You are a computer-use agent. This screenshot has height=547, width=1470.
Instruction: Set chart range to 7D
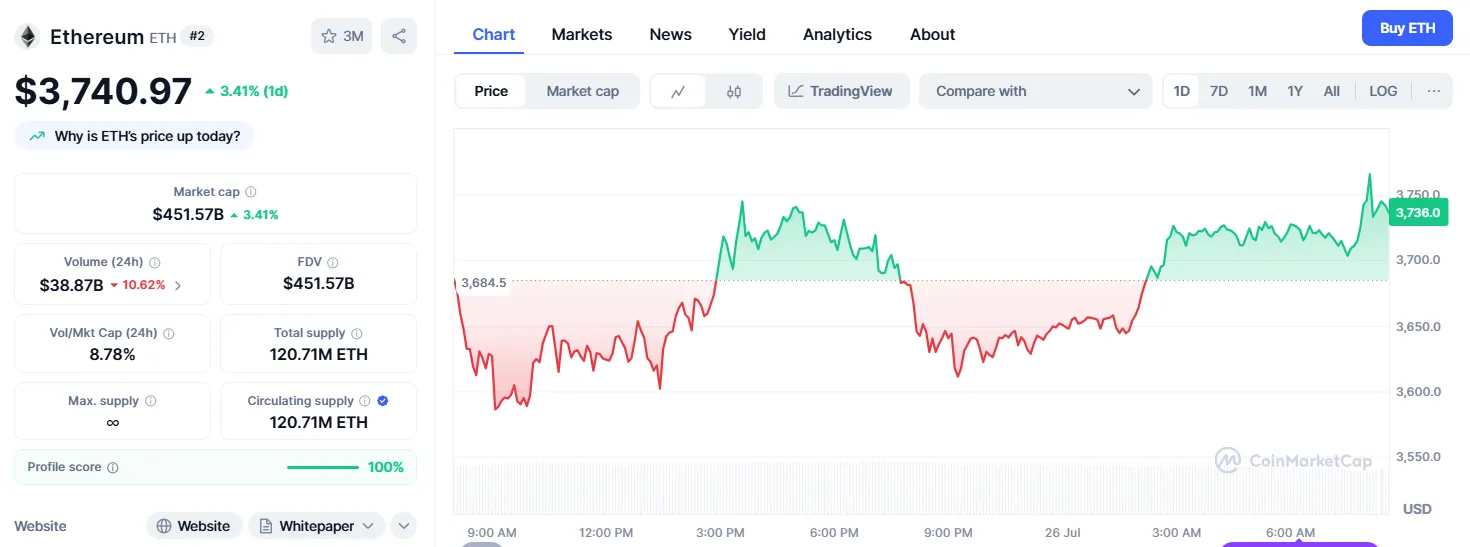[x=1218, y=91]
